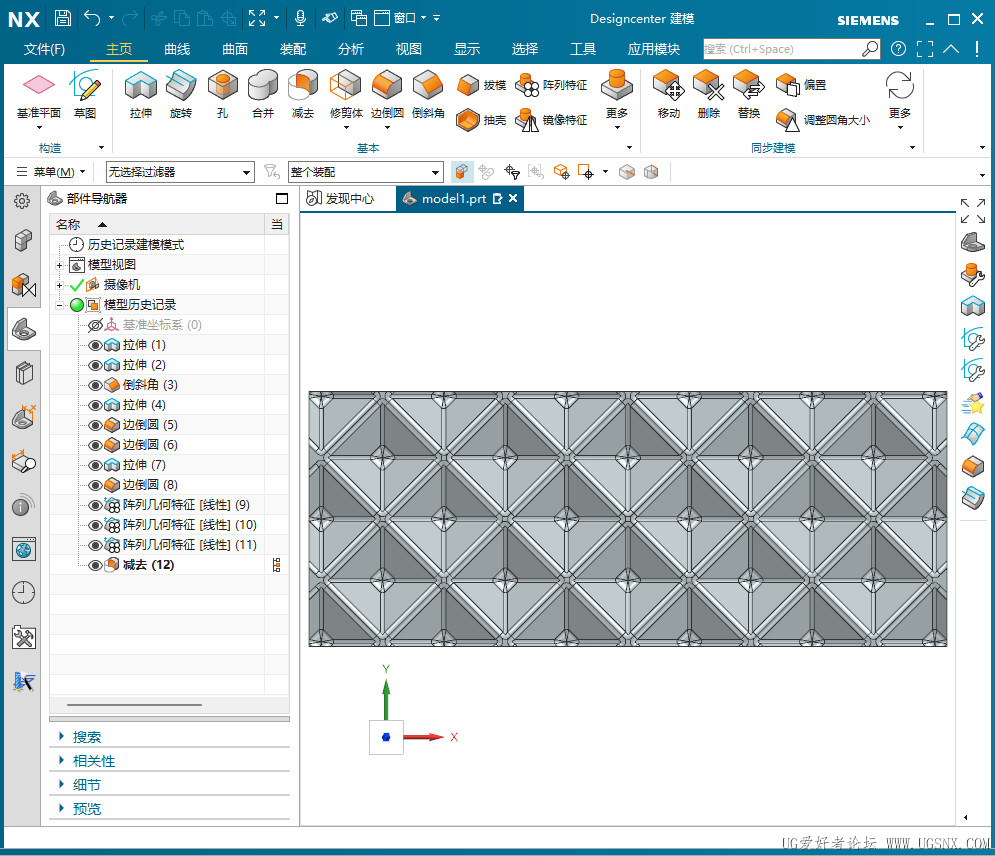
Task: Open the 文件(F) menu
Action: 44,49
